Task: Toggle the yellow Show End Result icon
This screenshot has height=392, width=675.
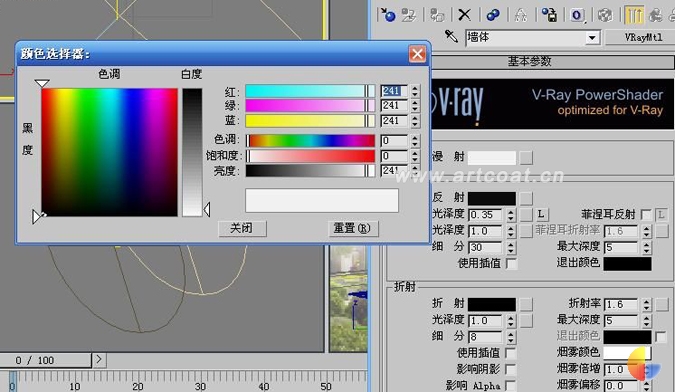Action: tap(634, 15)
